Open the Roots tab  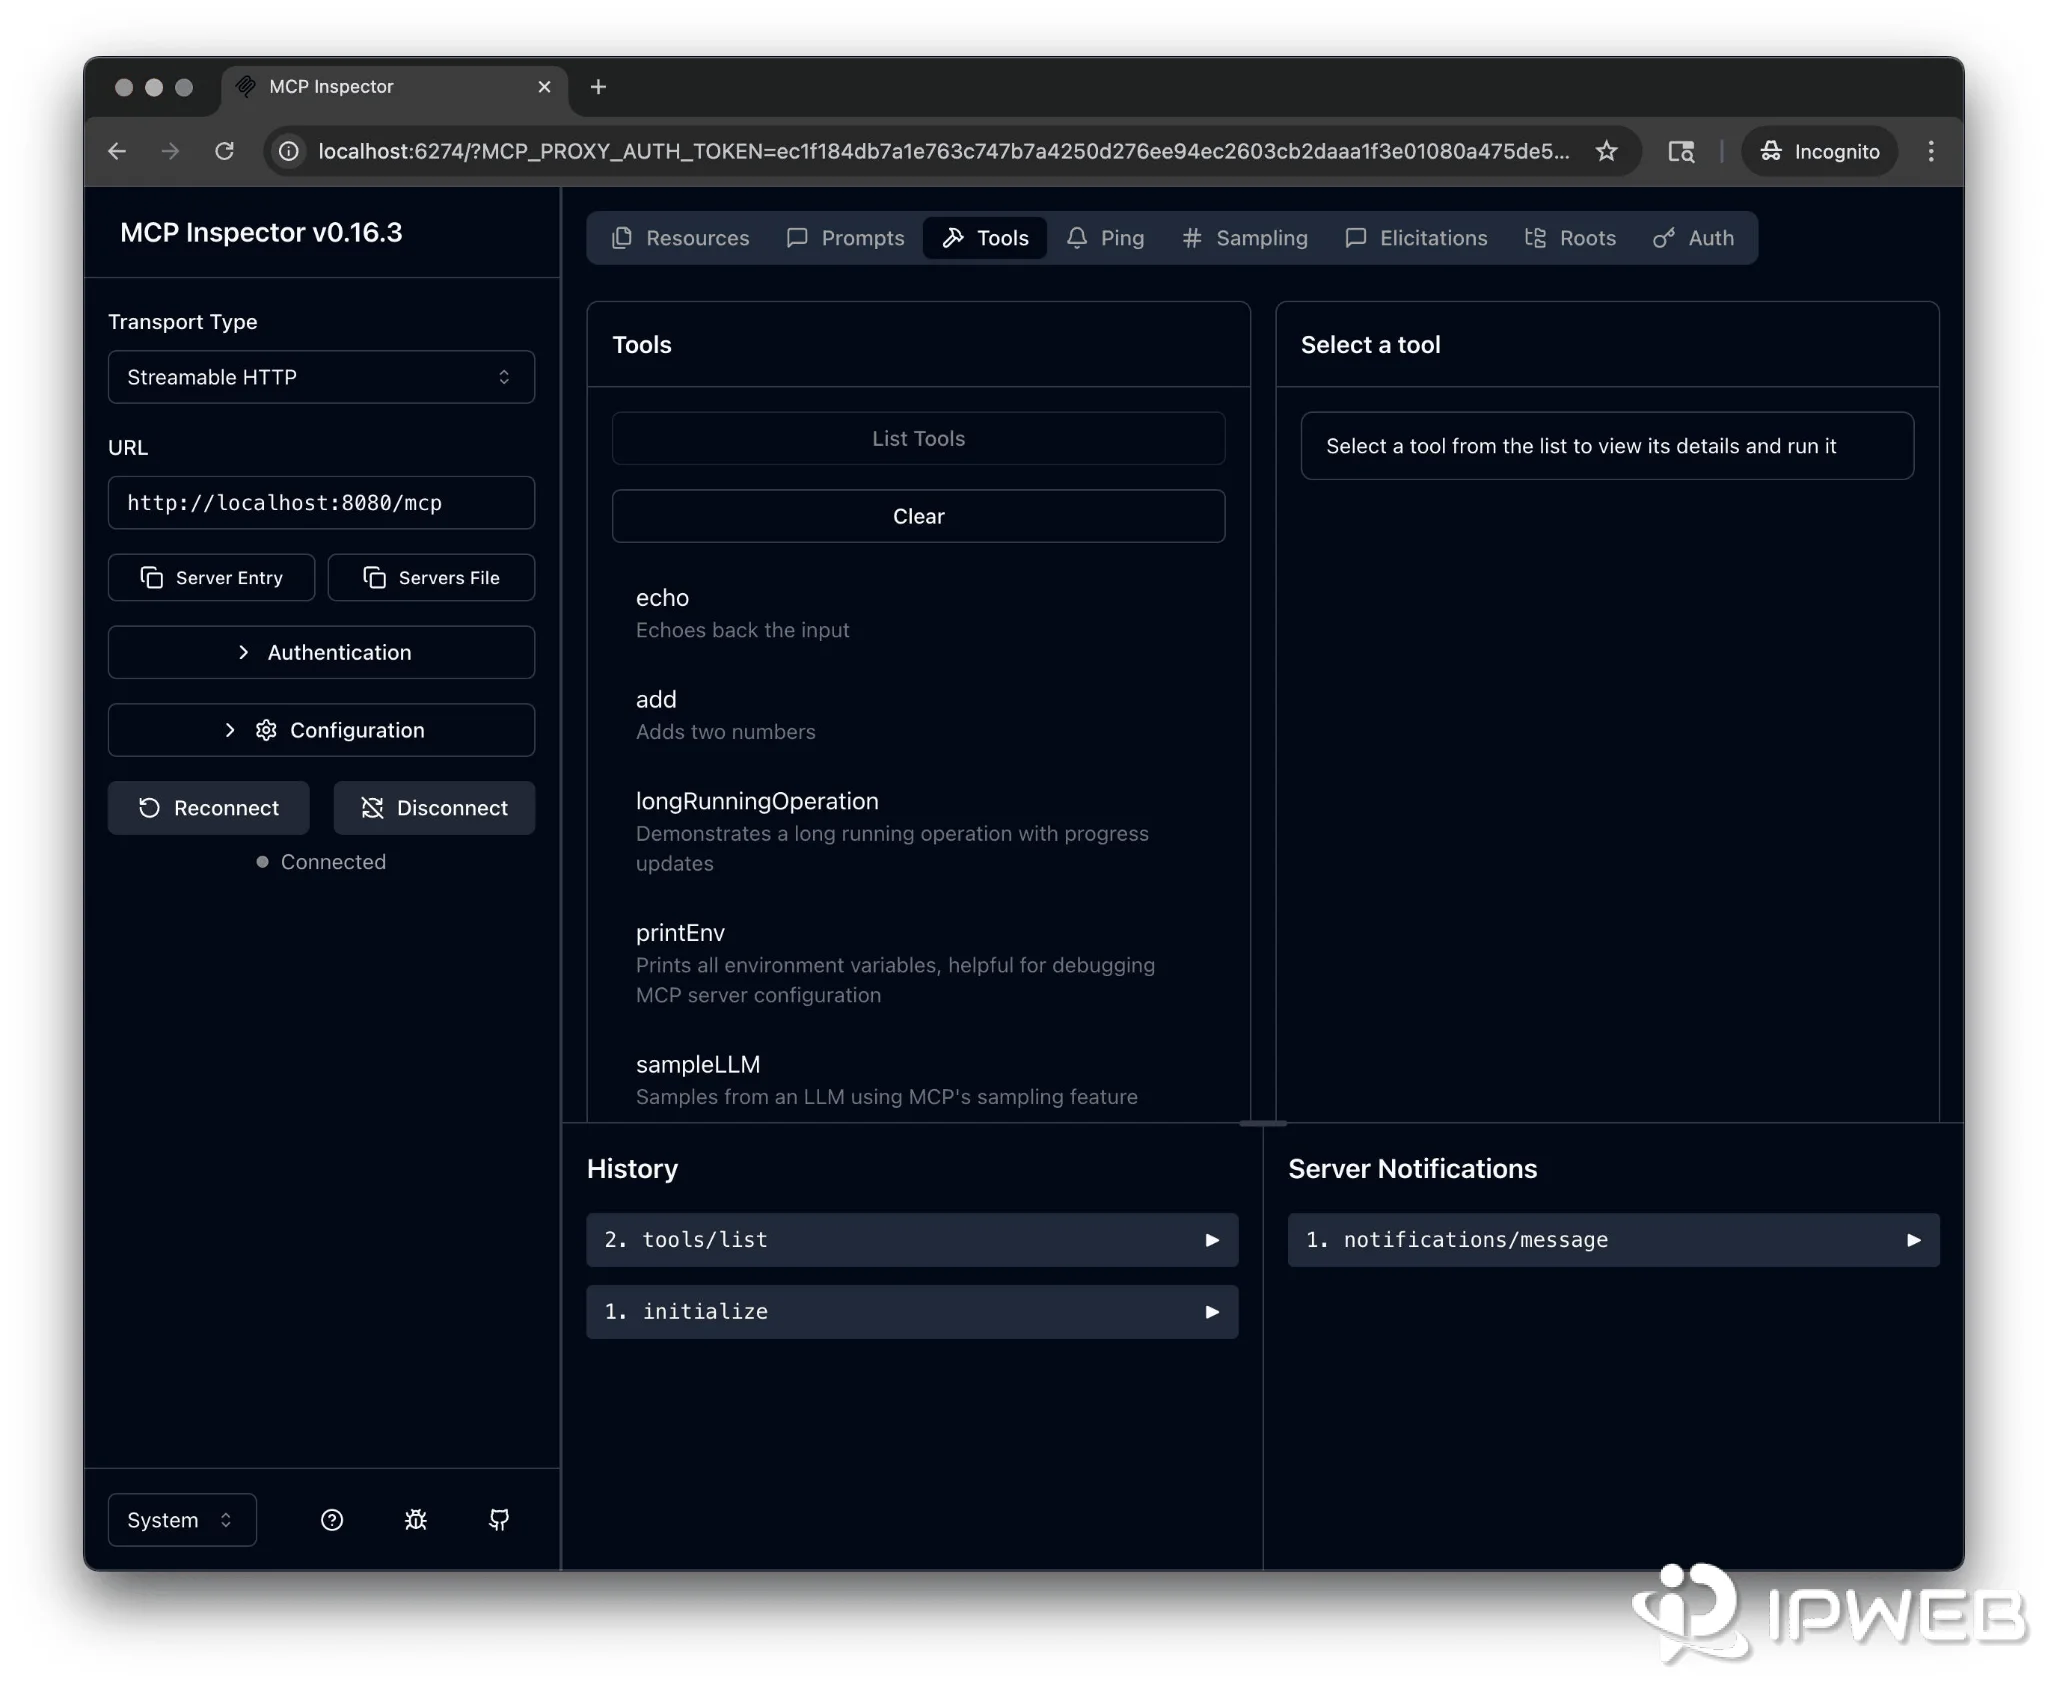pos(1570,238)
